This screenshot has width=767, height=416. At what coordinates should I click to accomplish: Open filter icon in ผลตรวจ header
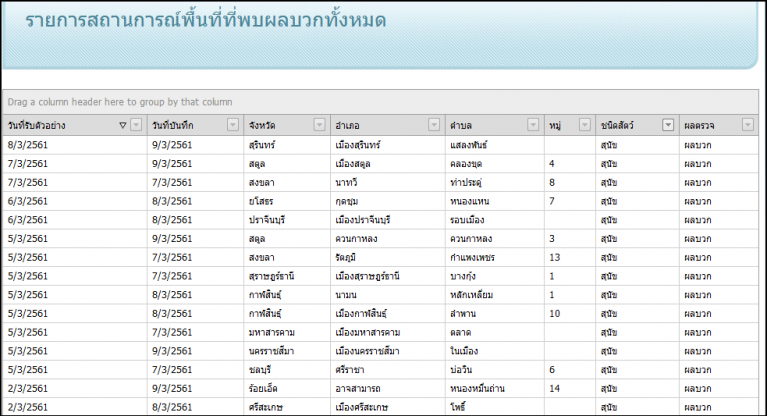[748, 125]
